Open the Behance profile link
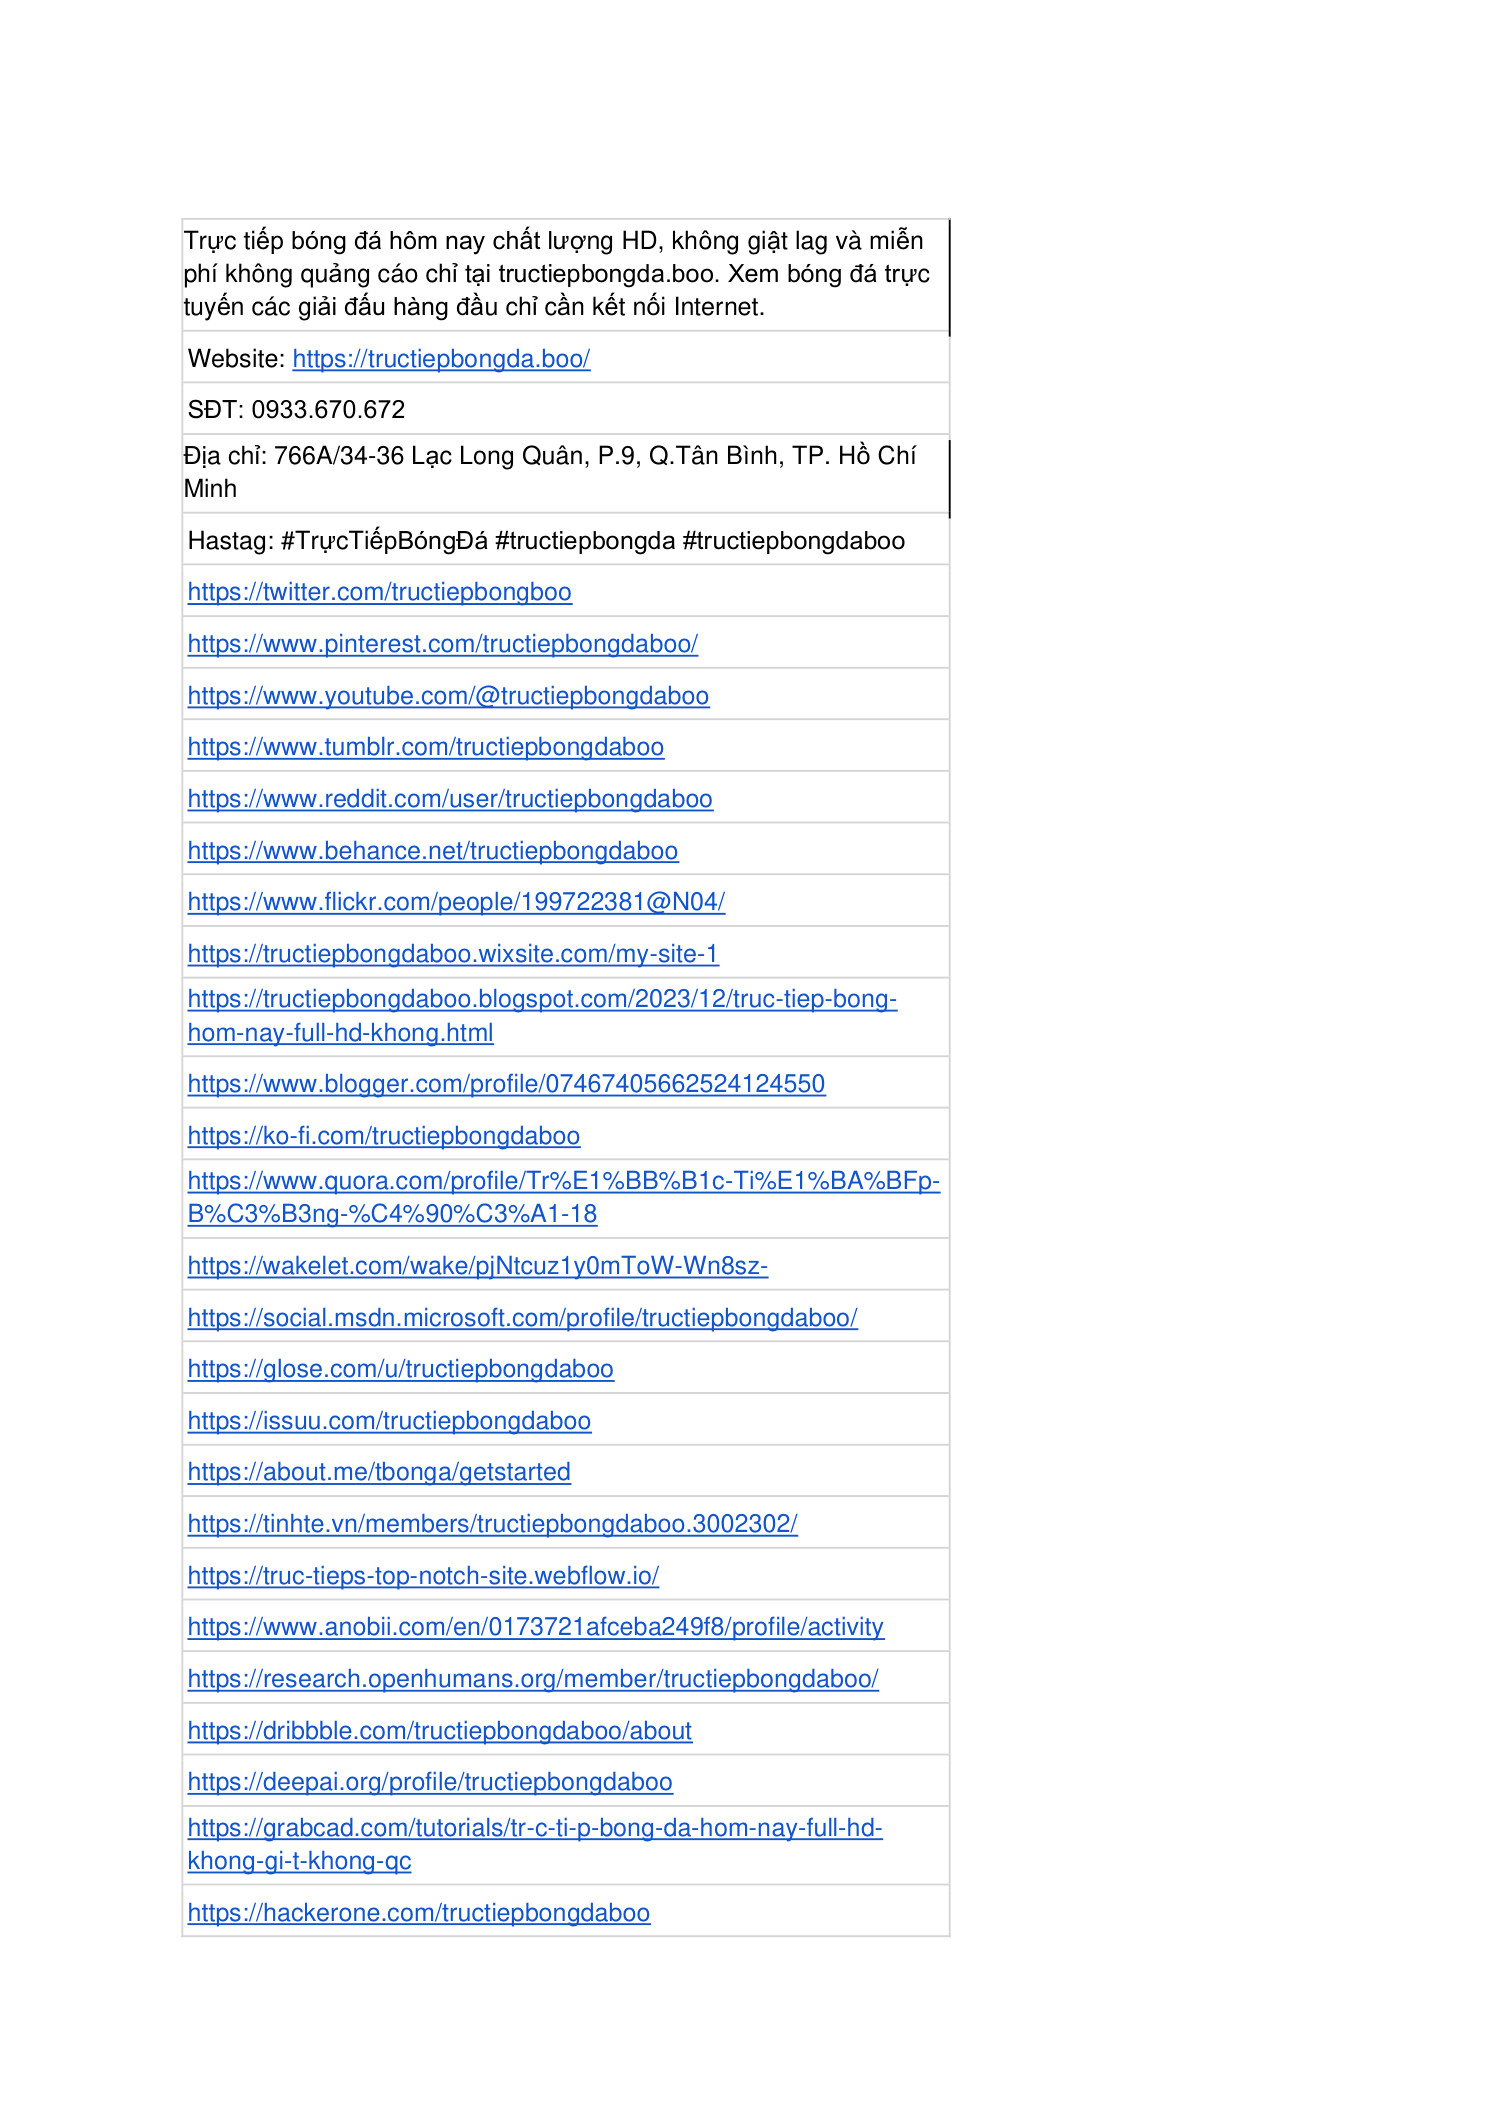The image size is (1500, 2120). pyautogui.click(x=432, y=851)
